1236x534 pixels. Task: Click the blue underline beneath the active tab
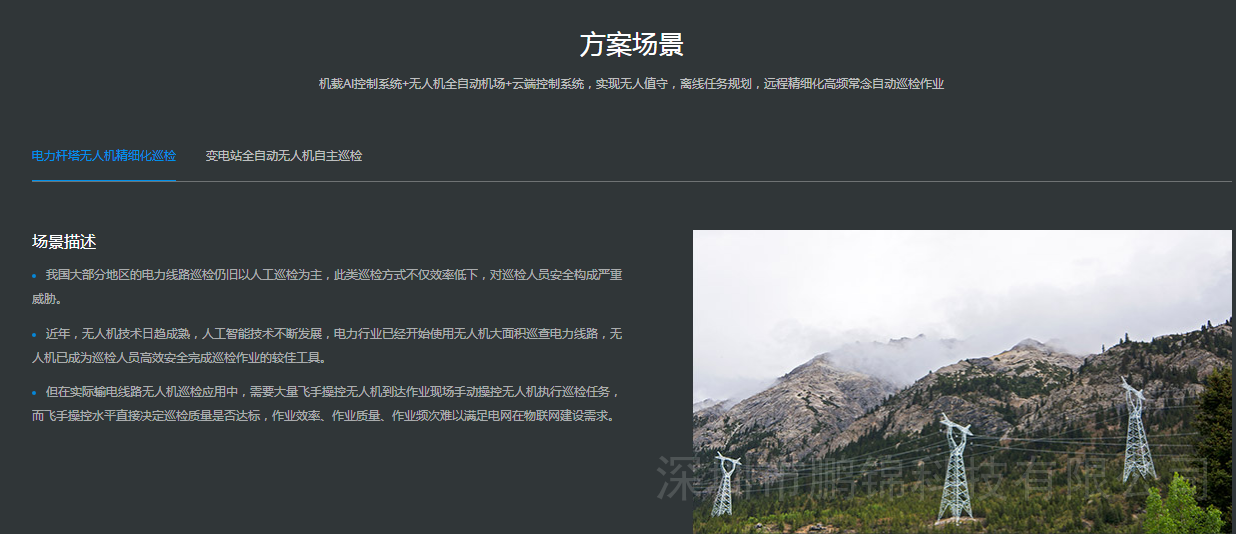tap(104, 180)
